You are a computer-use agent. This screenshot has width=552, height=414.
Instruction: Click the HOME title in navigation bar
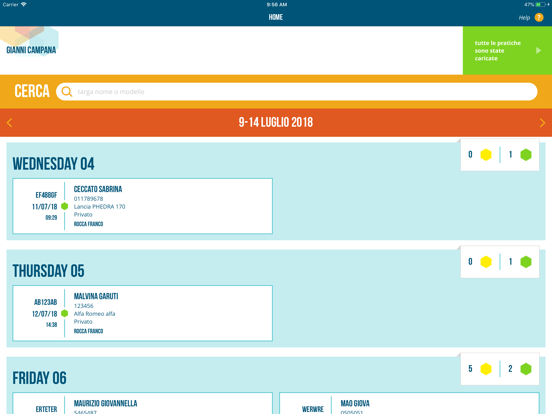[276, 17]
